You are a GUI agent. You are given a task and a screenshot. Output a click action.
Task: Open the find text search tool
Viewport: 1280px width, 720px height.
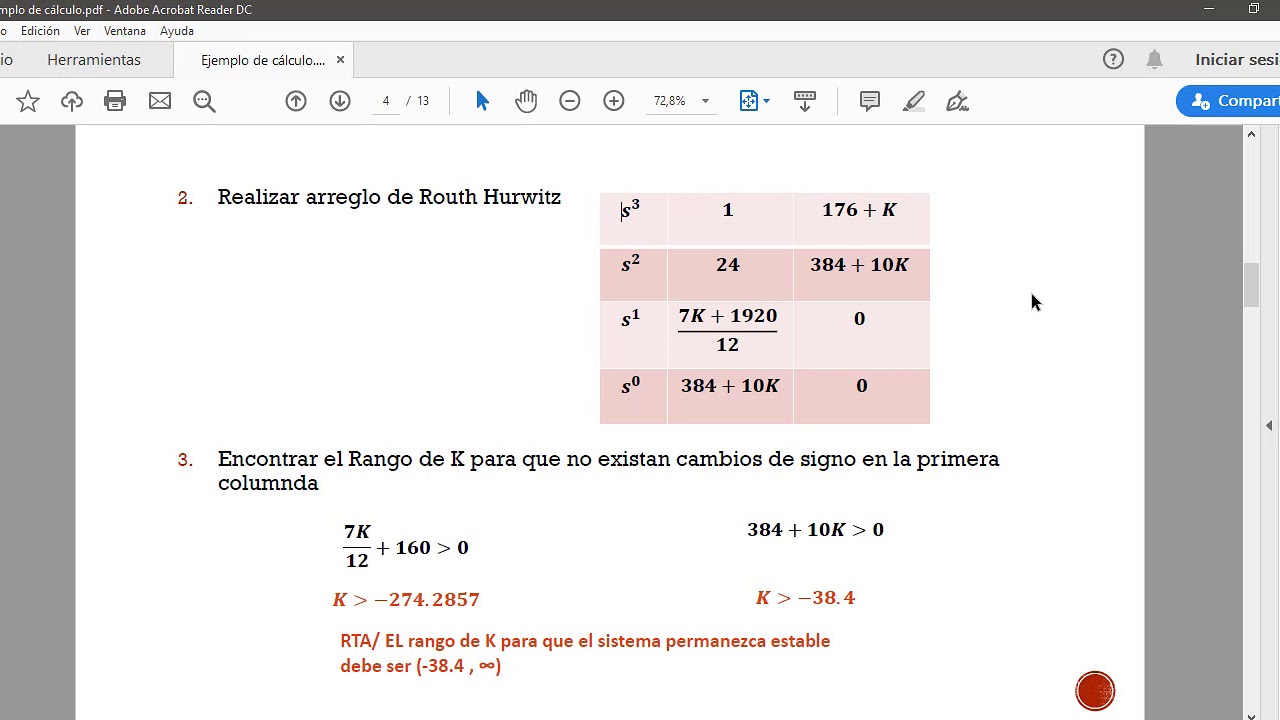click(205, 101)
